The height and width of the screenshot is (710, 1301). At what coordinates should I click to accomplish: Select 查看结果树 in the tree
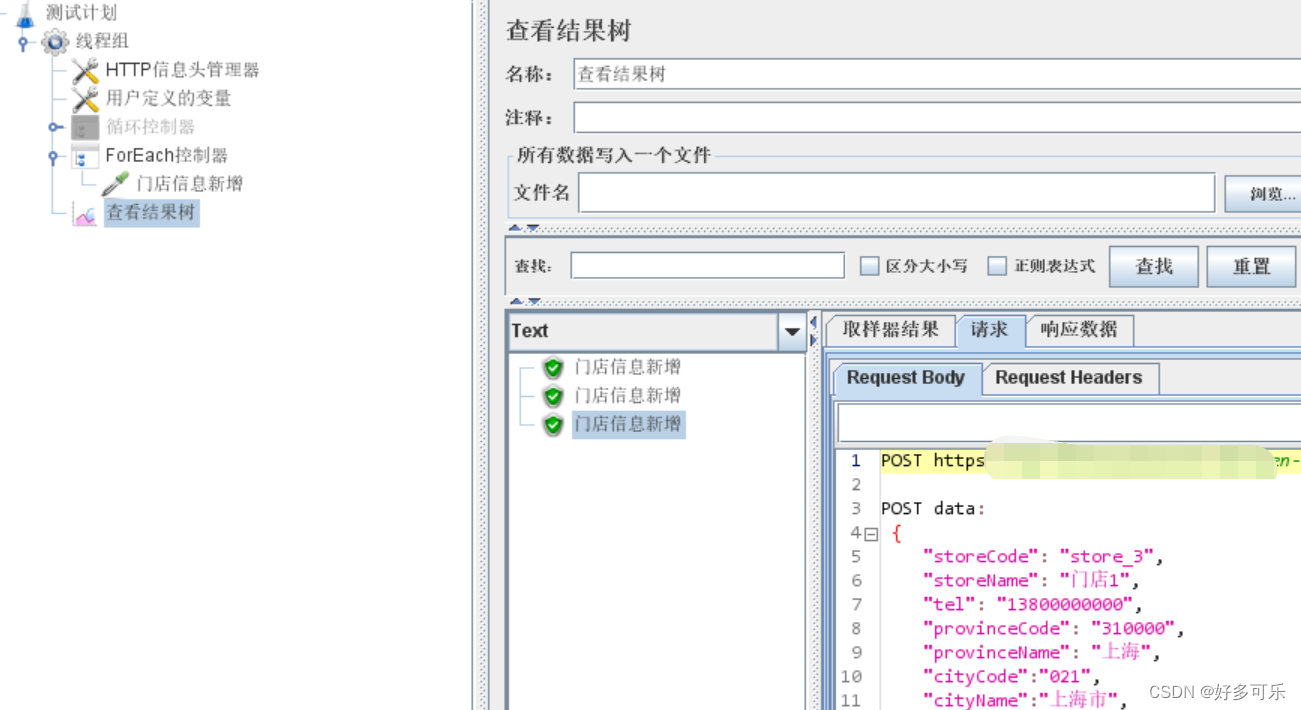pos(151,213)
